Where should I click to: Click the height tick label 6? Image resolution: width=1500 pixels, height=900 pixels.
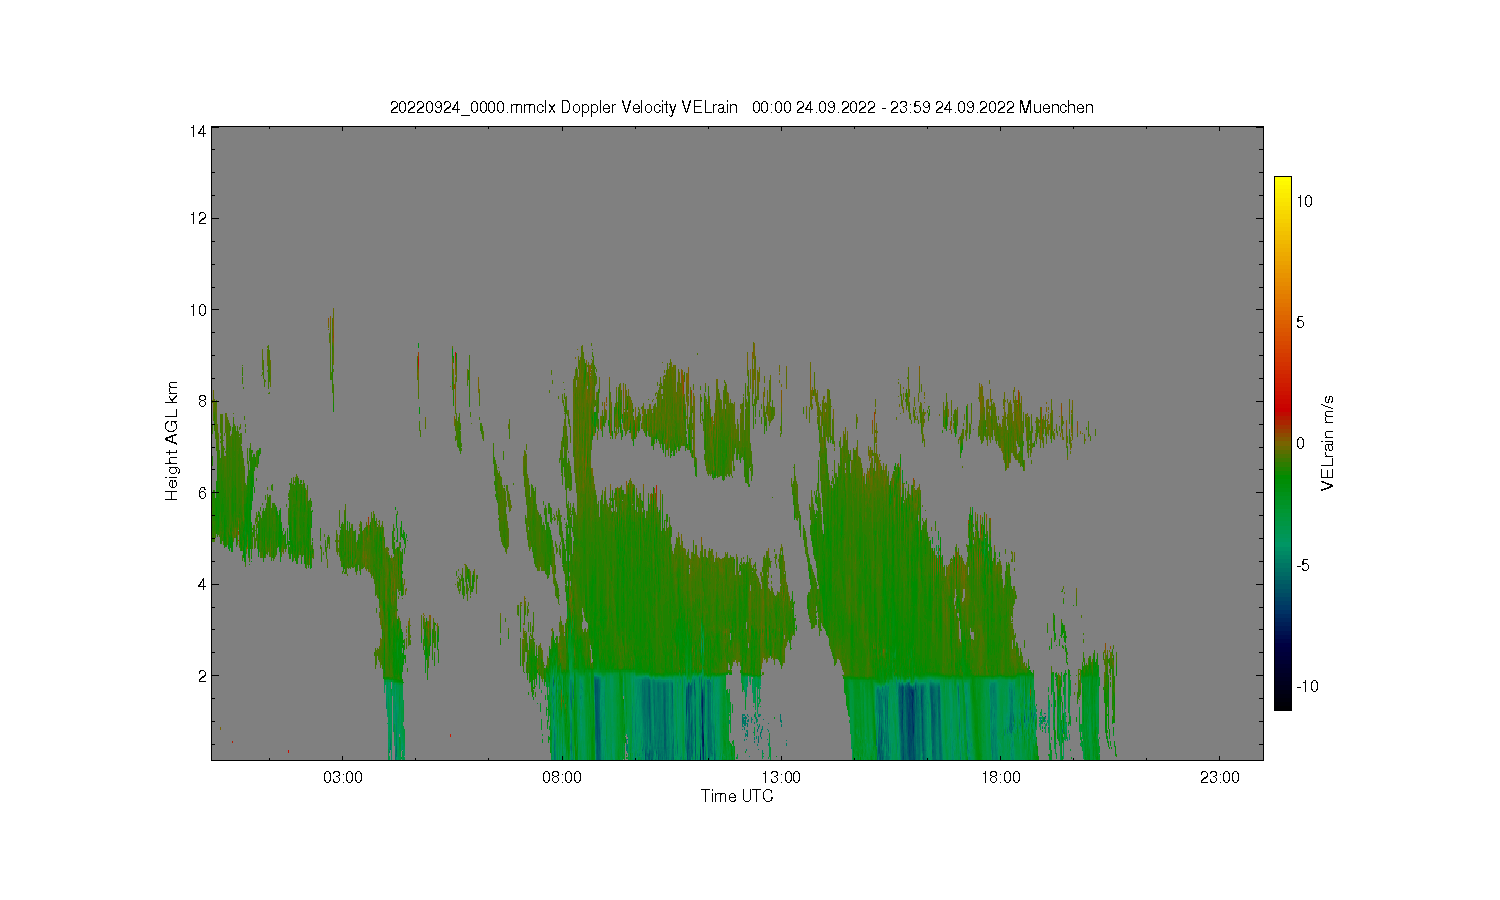202,493
